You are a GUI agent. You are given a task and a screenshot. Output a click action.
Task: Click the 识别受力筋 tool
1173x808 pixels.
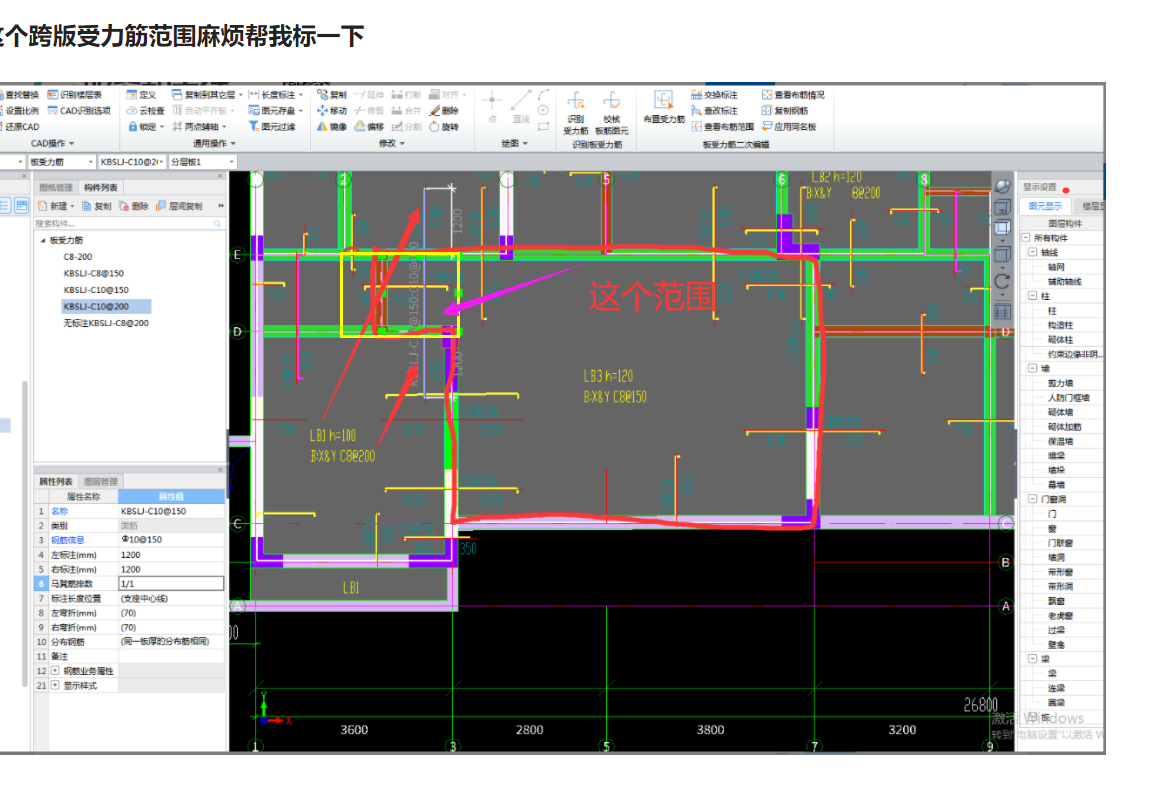tap(575, 113)
